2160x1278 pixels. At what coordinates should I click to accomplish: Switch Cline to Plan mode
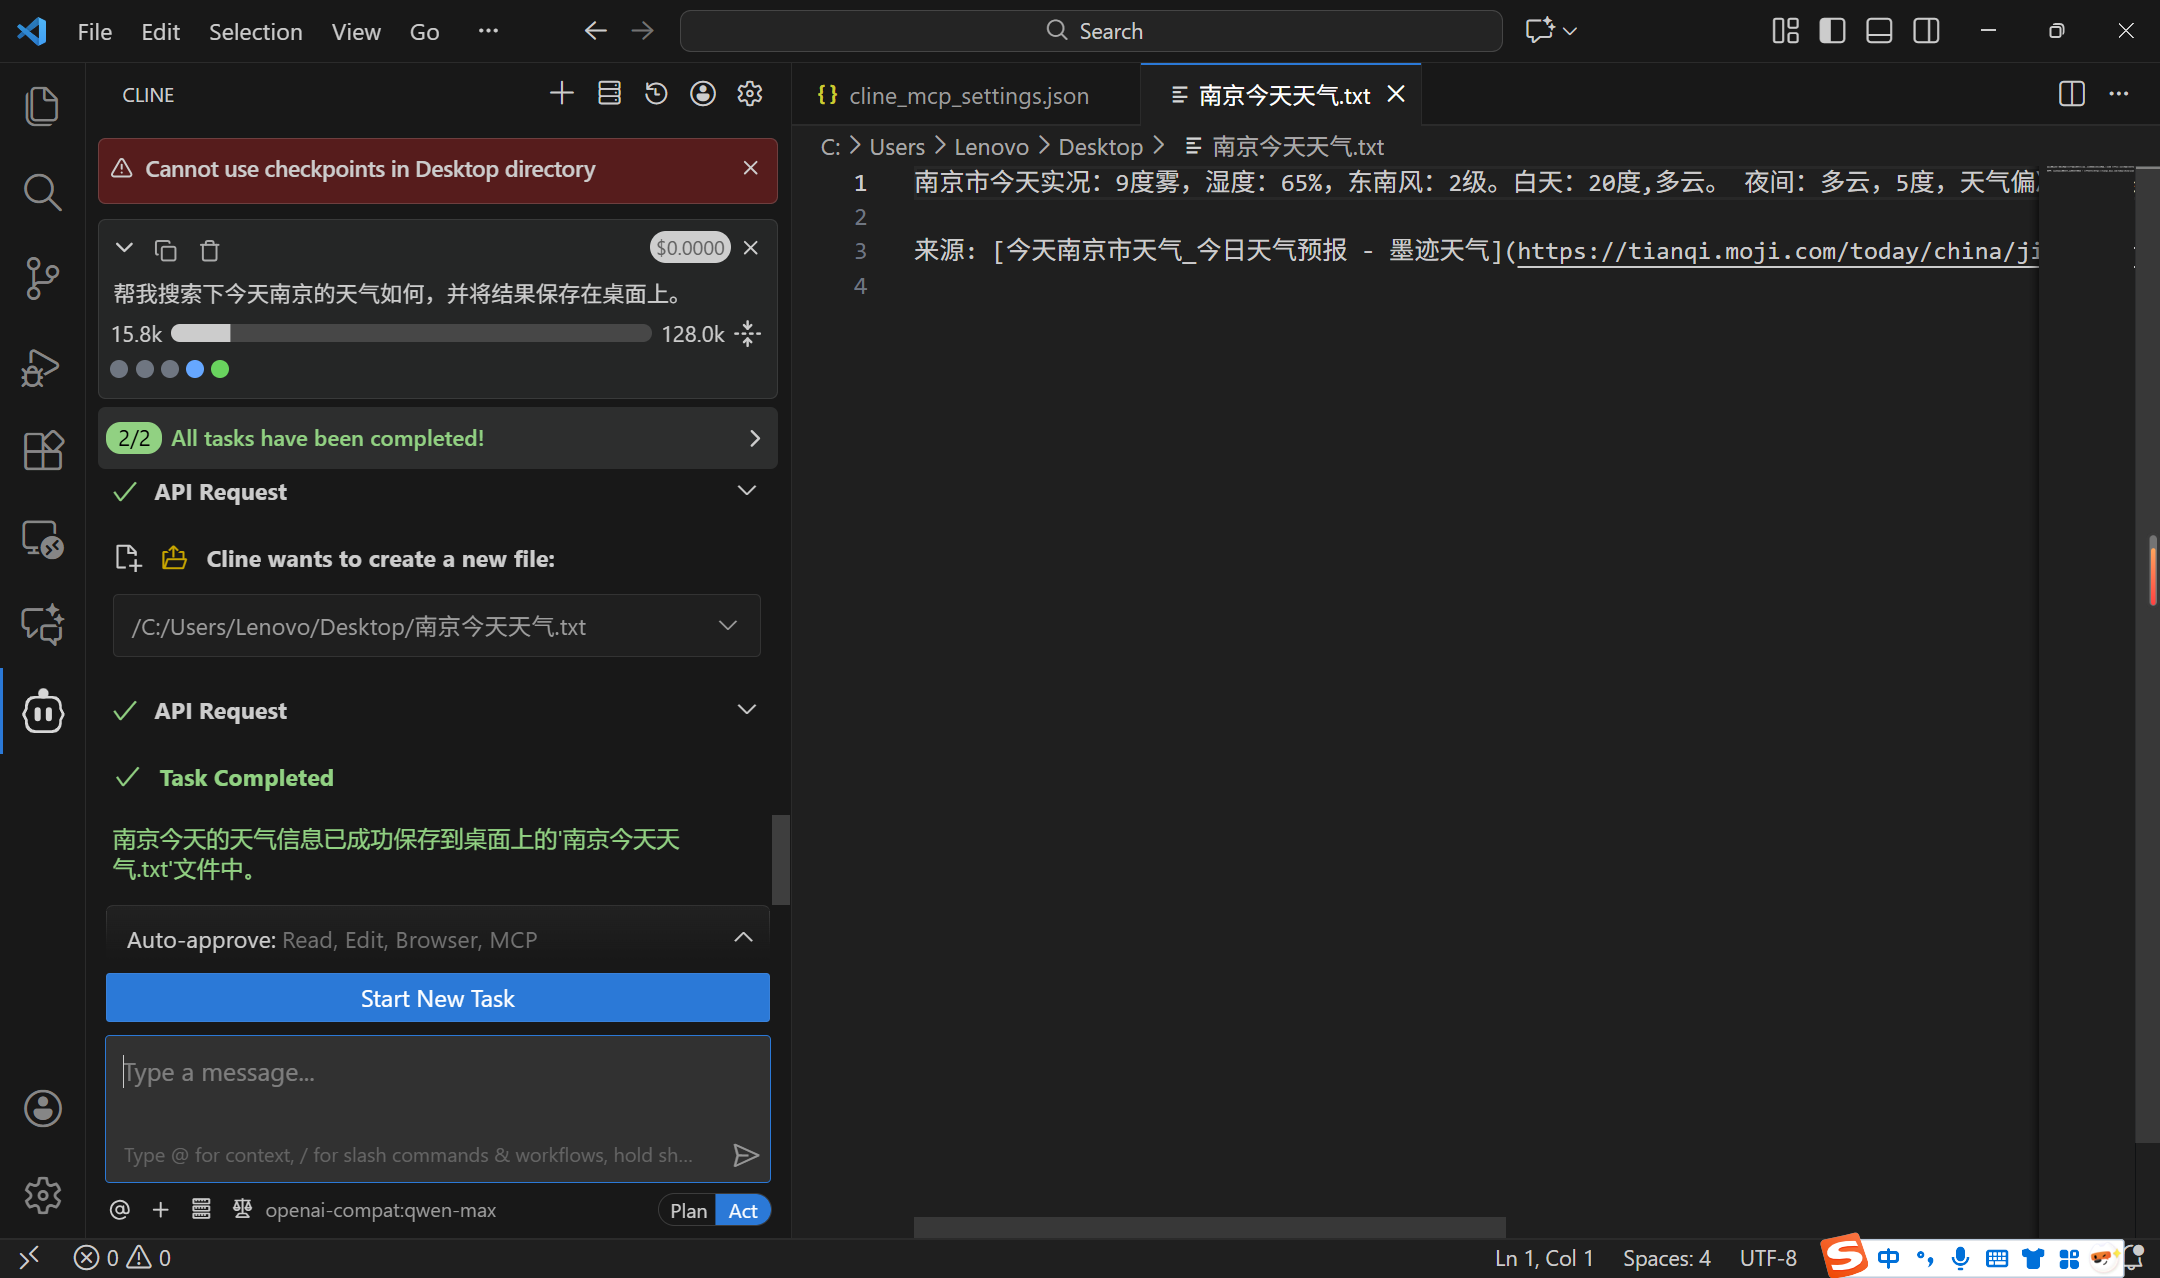(x=688, y=1210)
